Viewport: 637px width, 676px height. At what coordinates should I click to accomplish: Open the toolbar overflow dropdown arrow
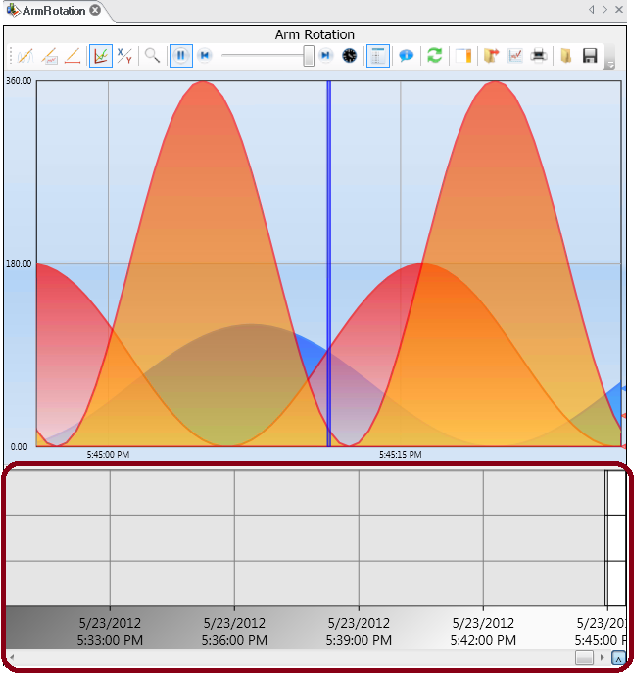coord(610,65)
